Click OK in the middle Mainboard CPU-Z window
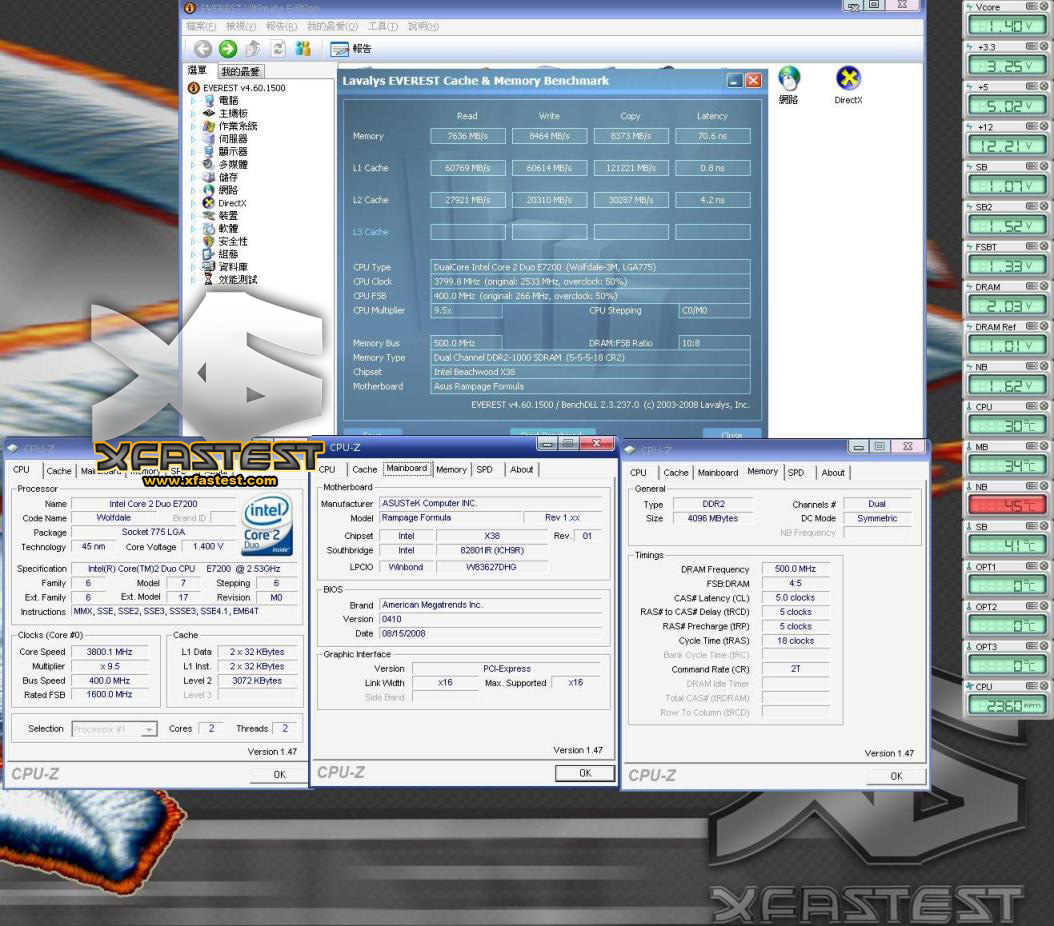This screenshot has height=926, width=1054. coord(585,773)
